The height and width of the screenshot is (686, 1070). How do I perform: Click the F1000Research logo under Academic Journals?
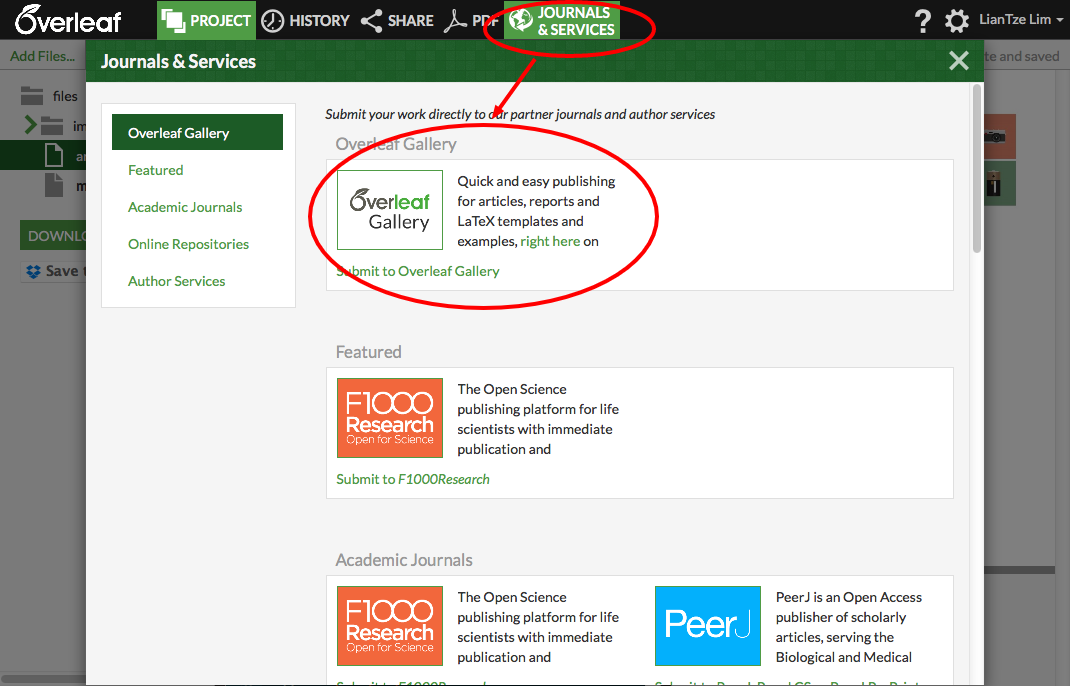click(390, 626)
